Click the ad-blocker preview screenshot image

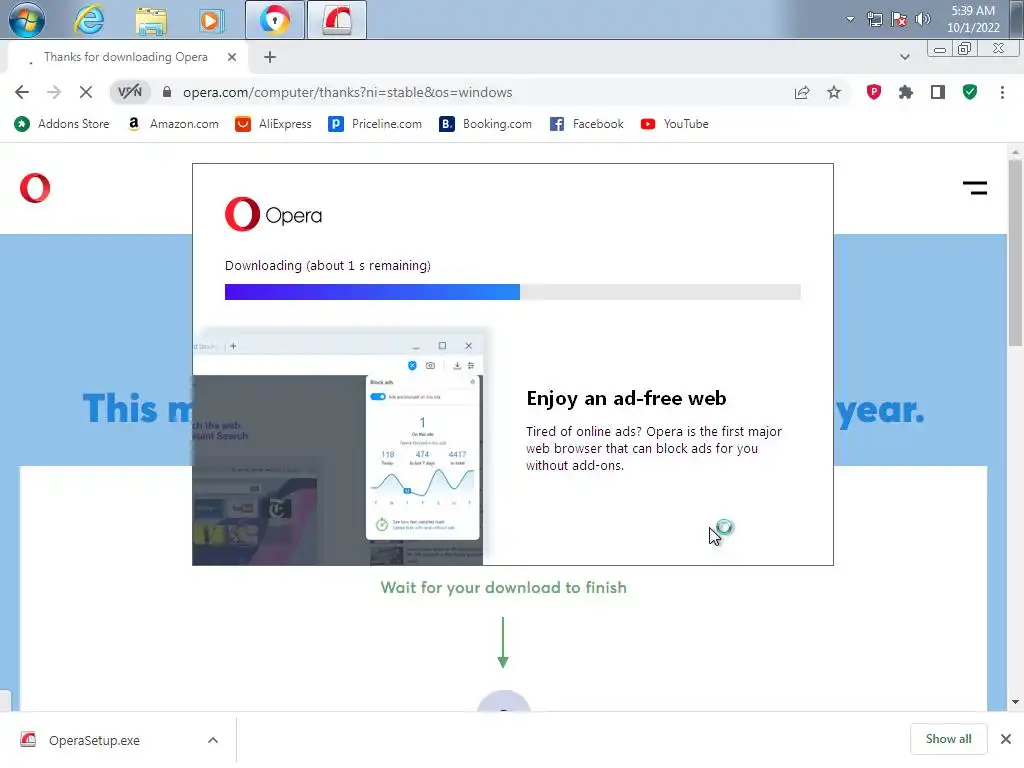point(340,447)
